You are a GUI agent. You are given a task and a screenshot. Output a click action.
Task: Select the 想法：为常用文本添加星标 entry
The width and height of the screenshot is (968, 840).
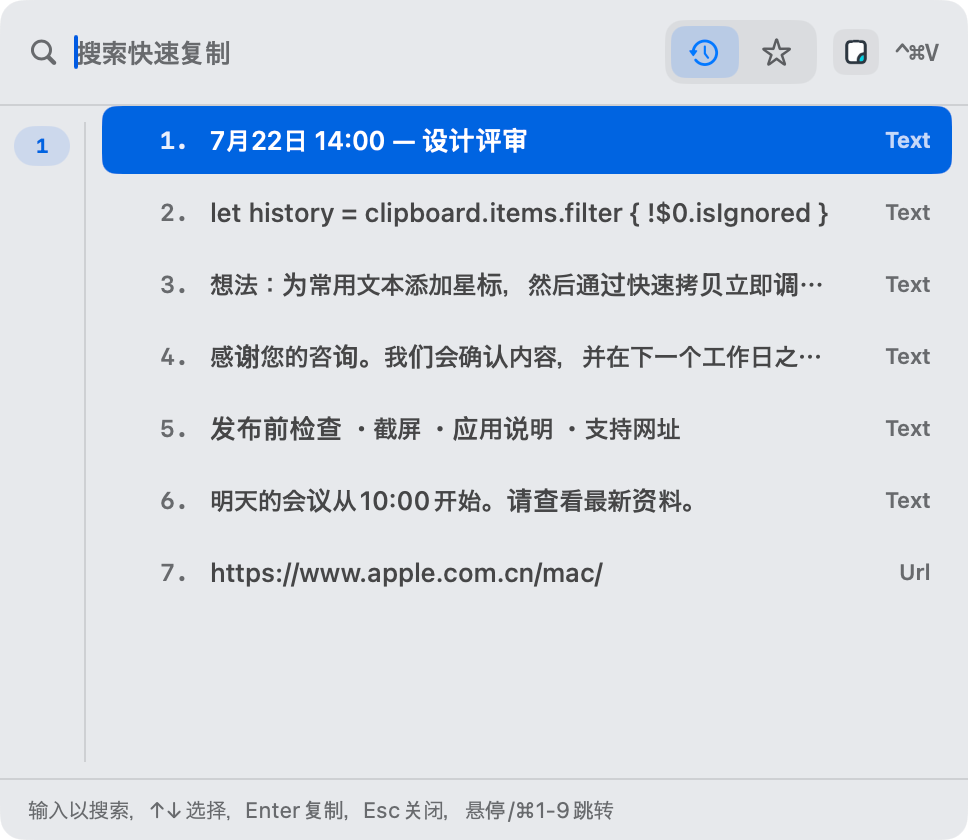(x=527, y=285)
